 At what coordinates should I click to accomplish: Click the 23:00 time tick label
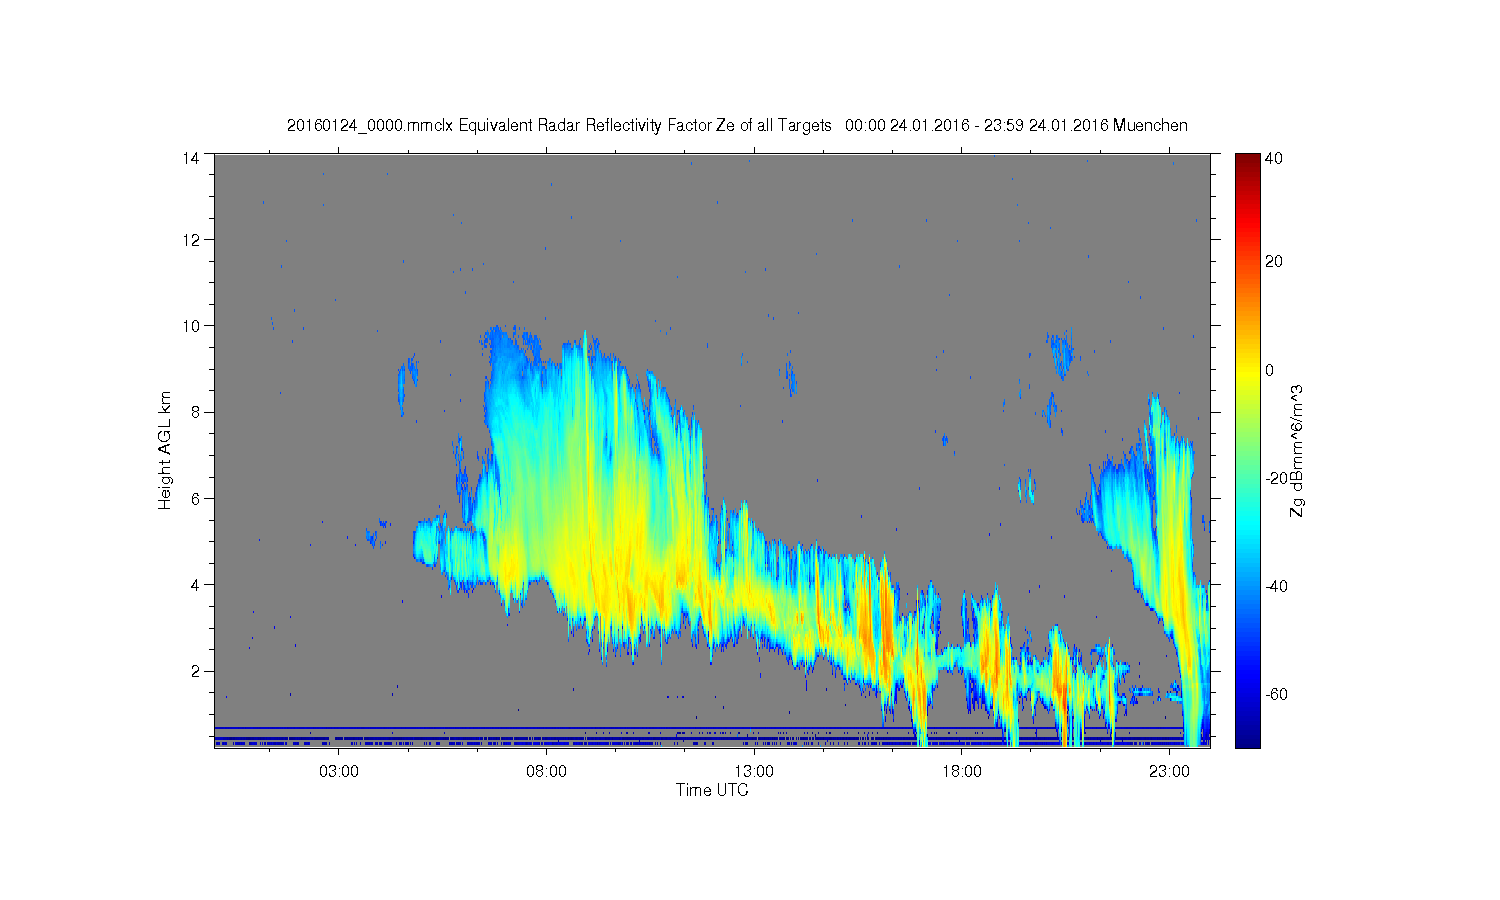pyautogui.click(x=1169, y=772)
